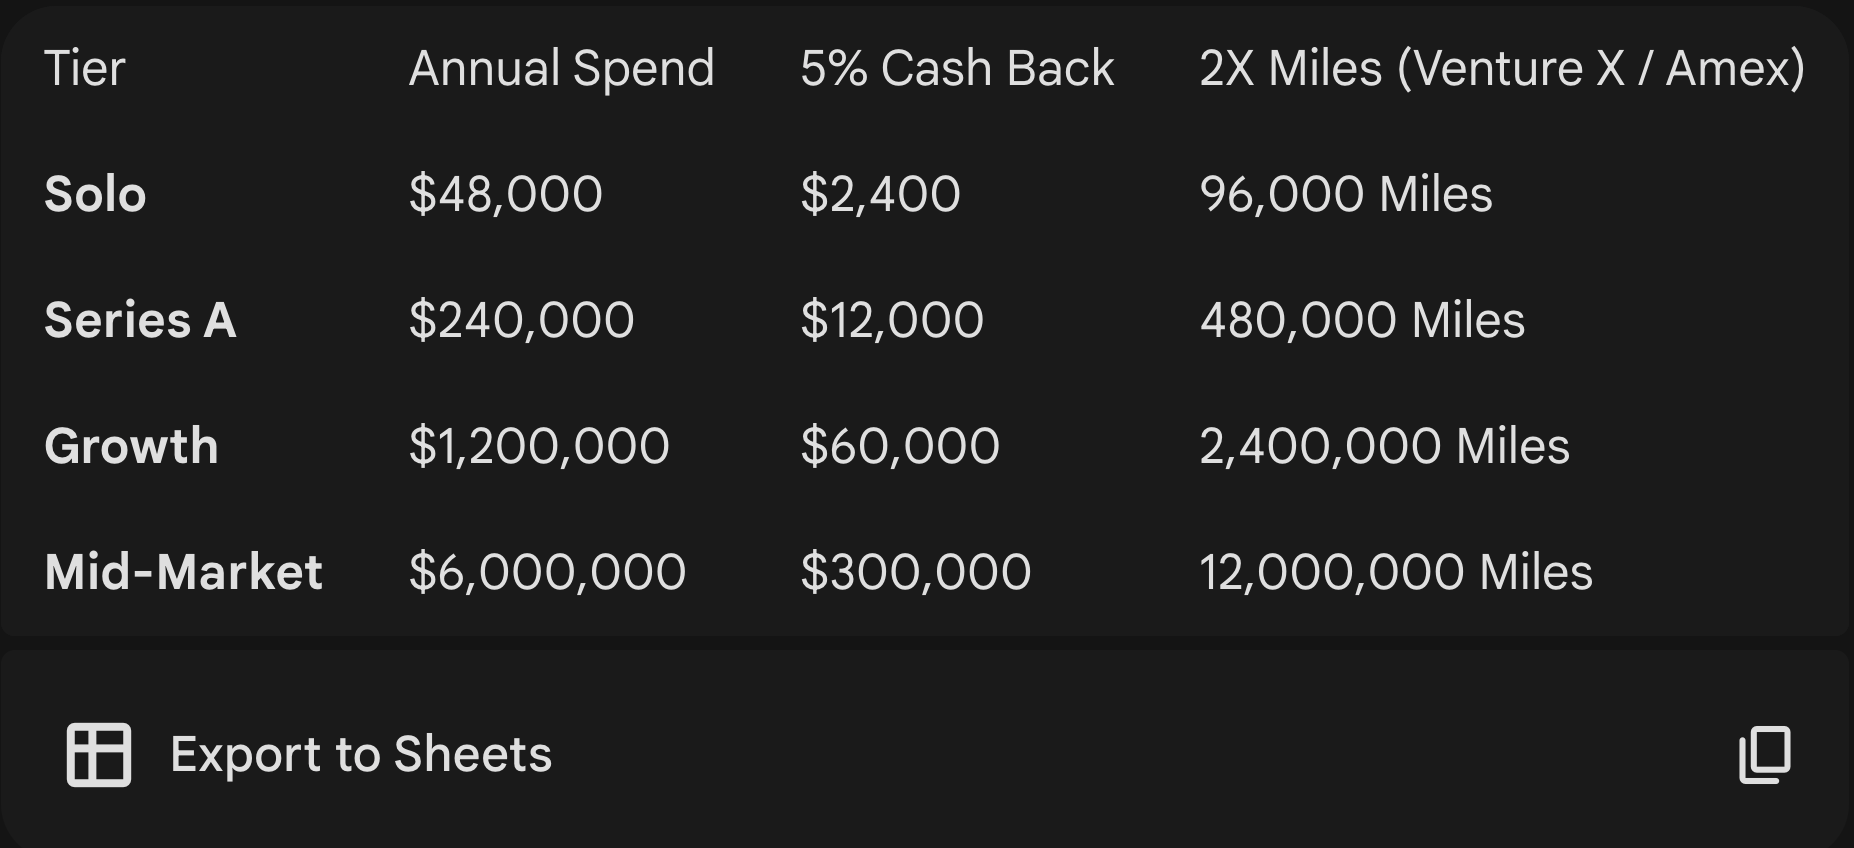Select the $48,000 annual spend cell

(x=505, y=194)
